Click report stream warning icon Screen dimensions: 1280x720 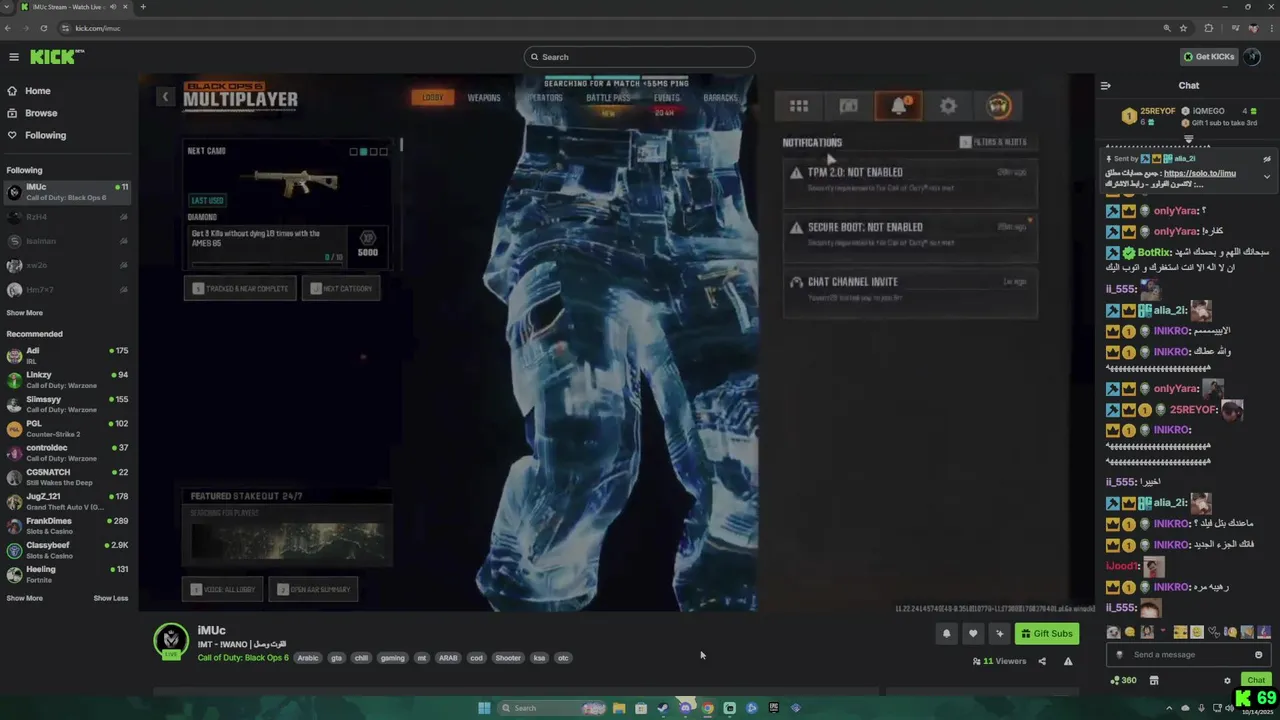[x=1068, y=661]
